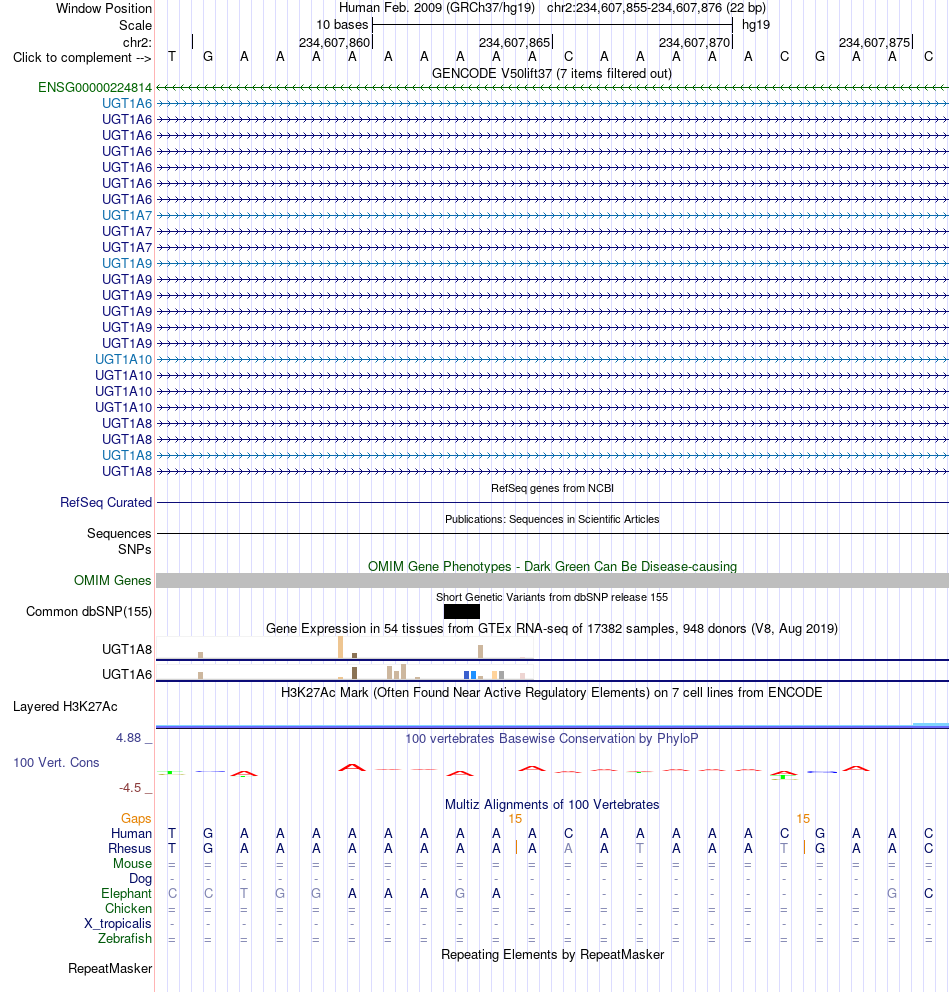Screen dimensions: 950x992
Task: Click the -4.5 PhyloP lower limit value
Action: click(130, 788)
